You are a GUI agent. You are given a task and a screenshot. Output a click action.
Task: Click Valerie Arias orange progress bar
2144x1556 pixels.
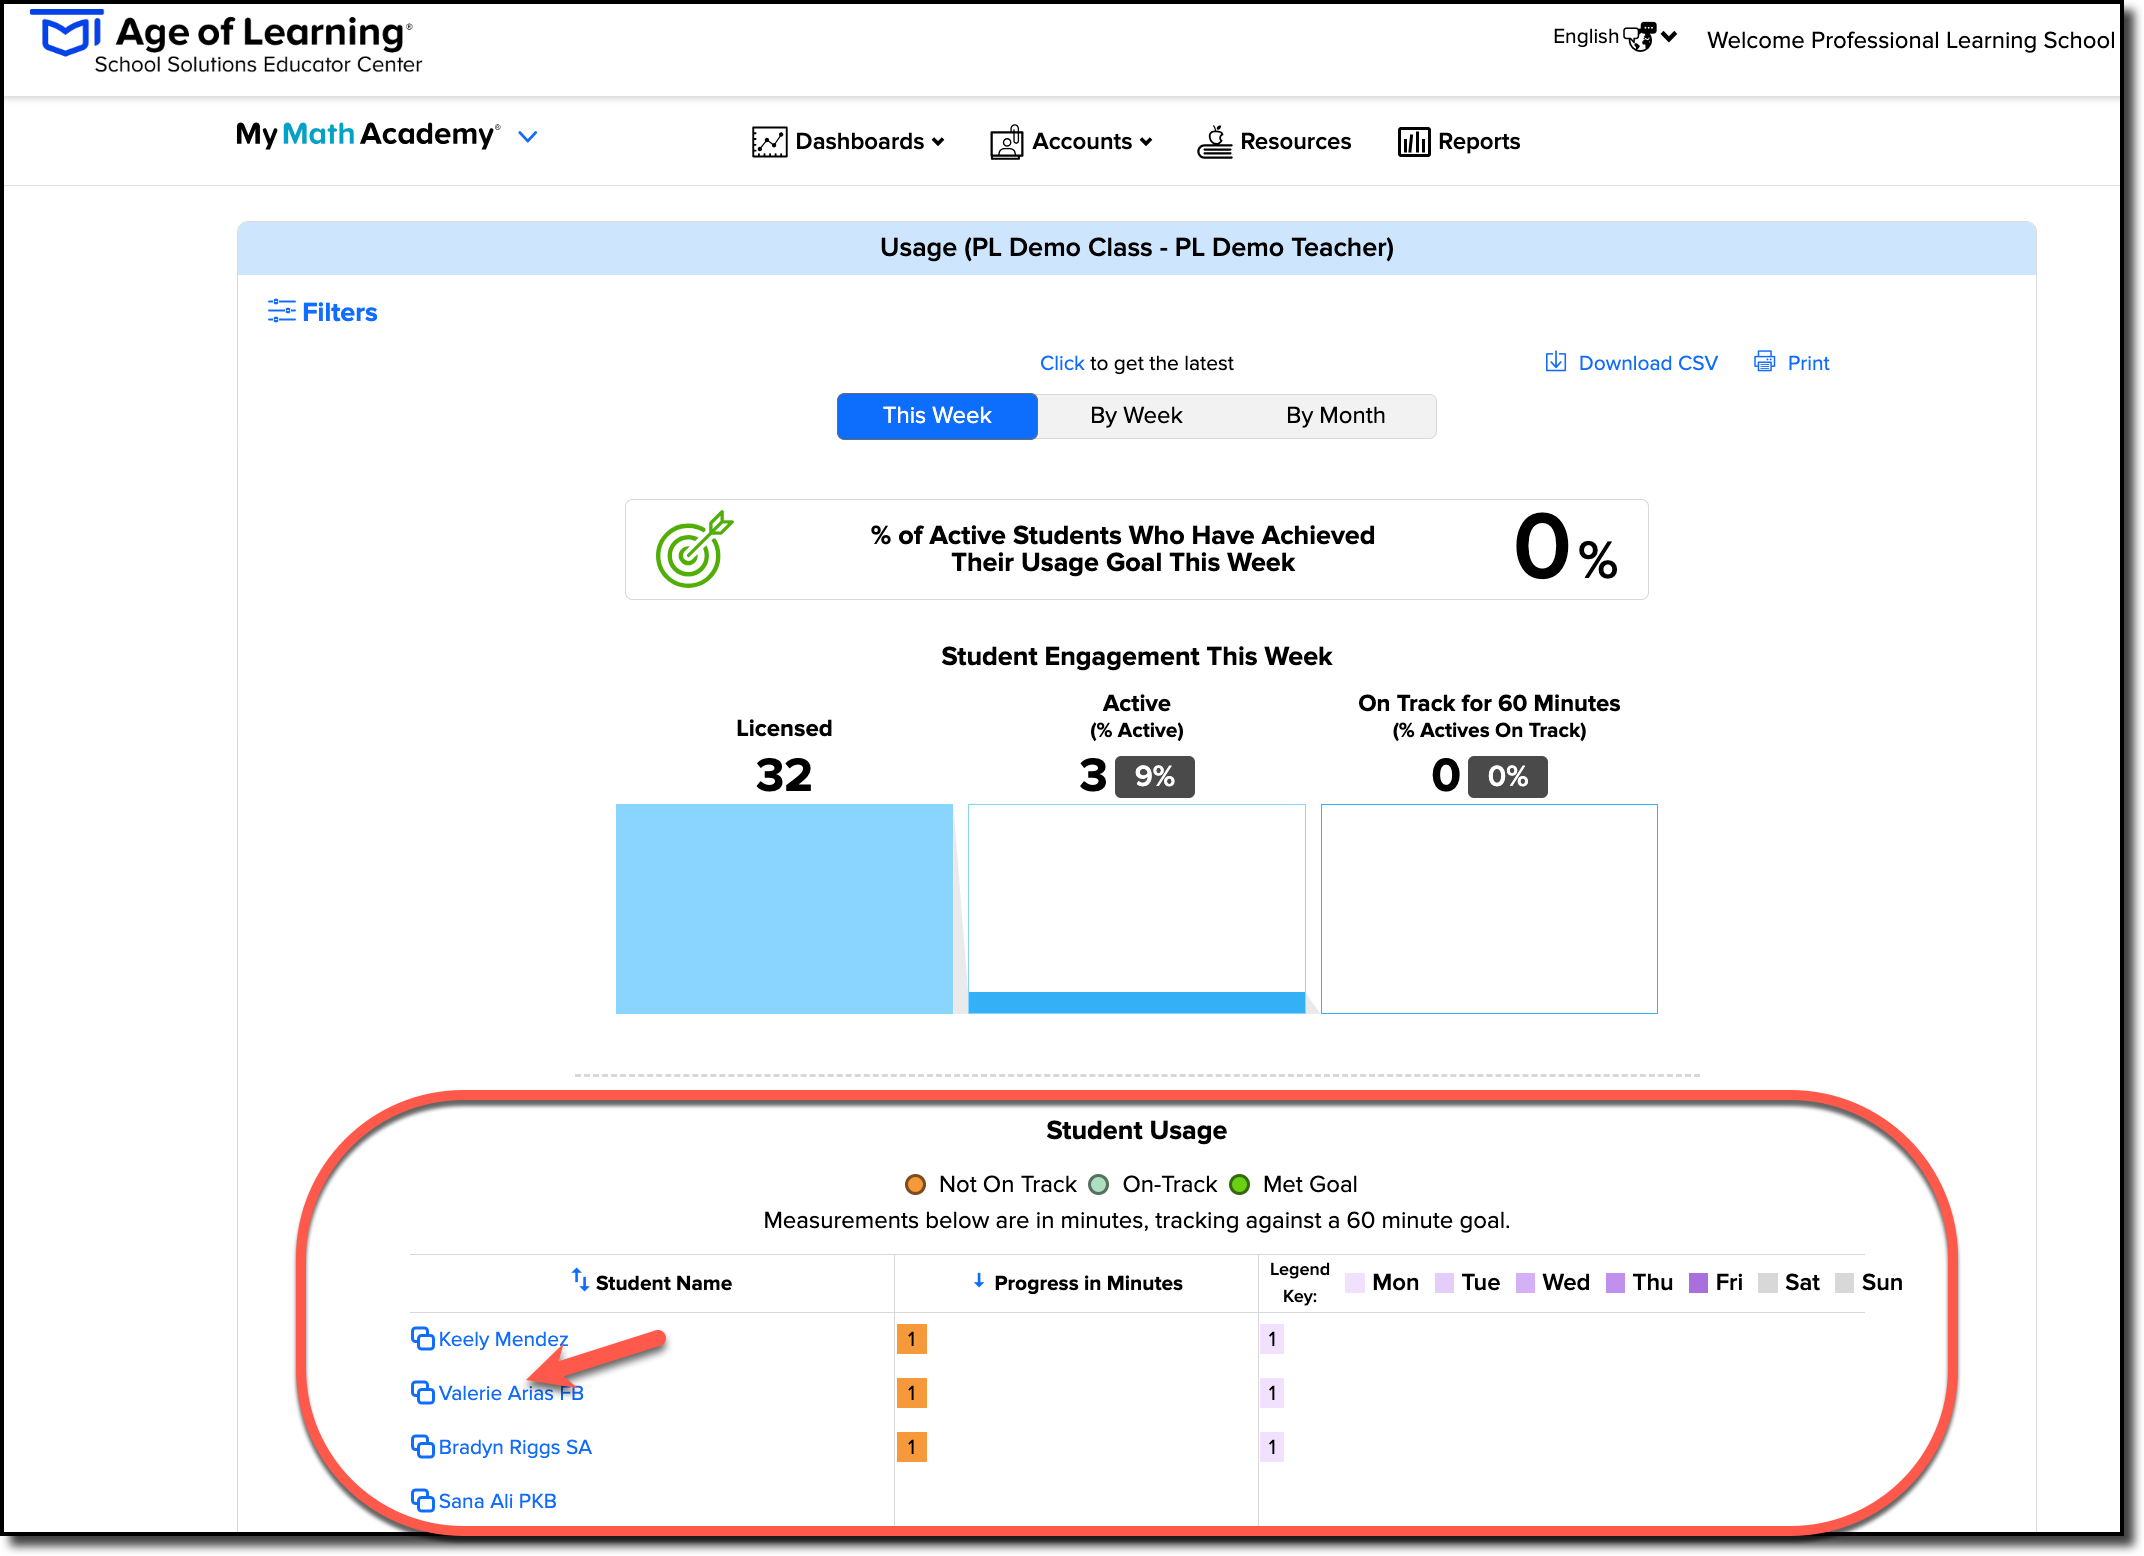pyautogui.click(x=912, y=1393)
